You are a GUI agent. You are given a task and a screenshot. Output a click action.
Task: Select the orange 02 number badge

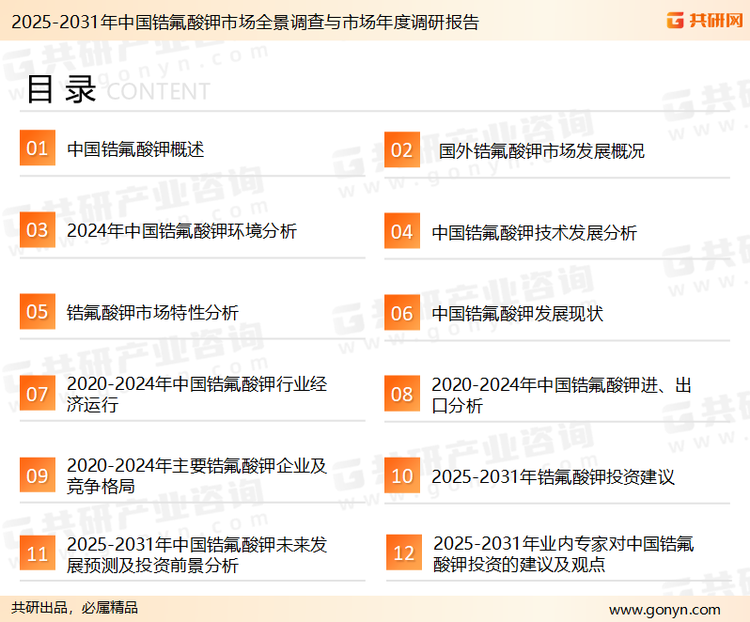coord(402,150)
